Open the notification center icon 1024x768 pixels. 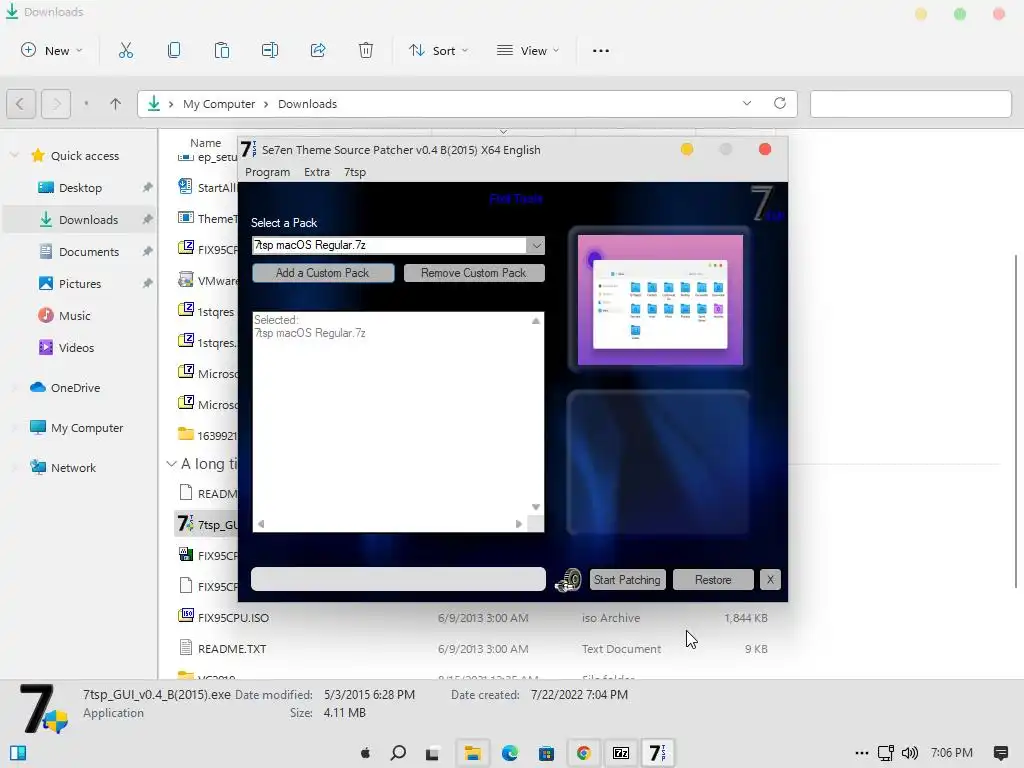click(x=1000, y=753)
